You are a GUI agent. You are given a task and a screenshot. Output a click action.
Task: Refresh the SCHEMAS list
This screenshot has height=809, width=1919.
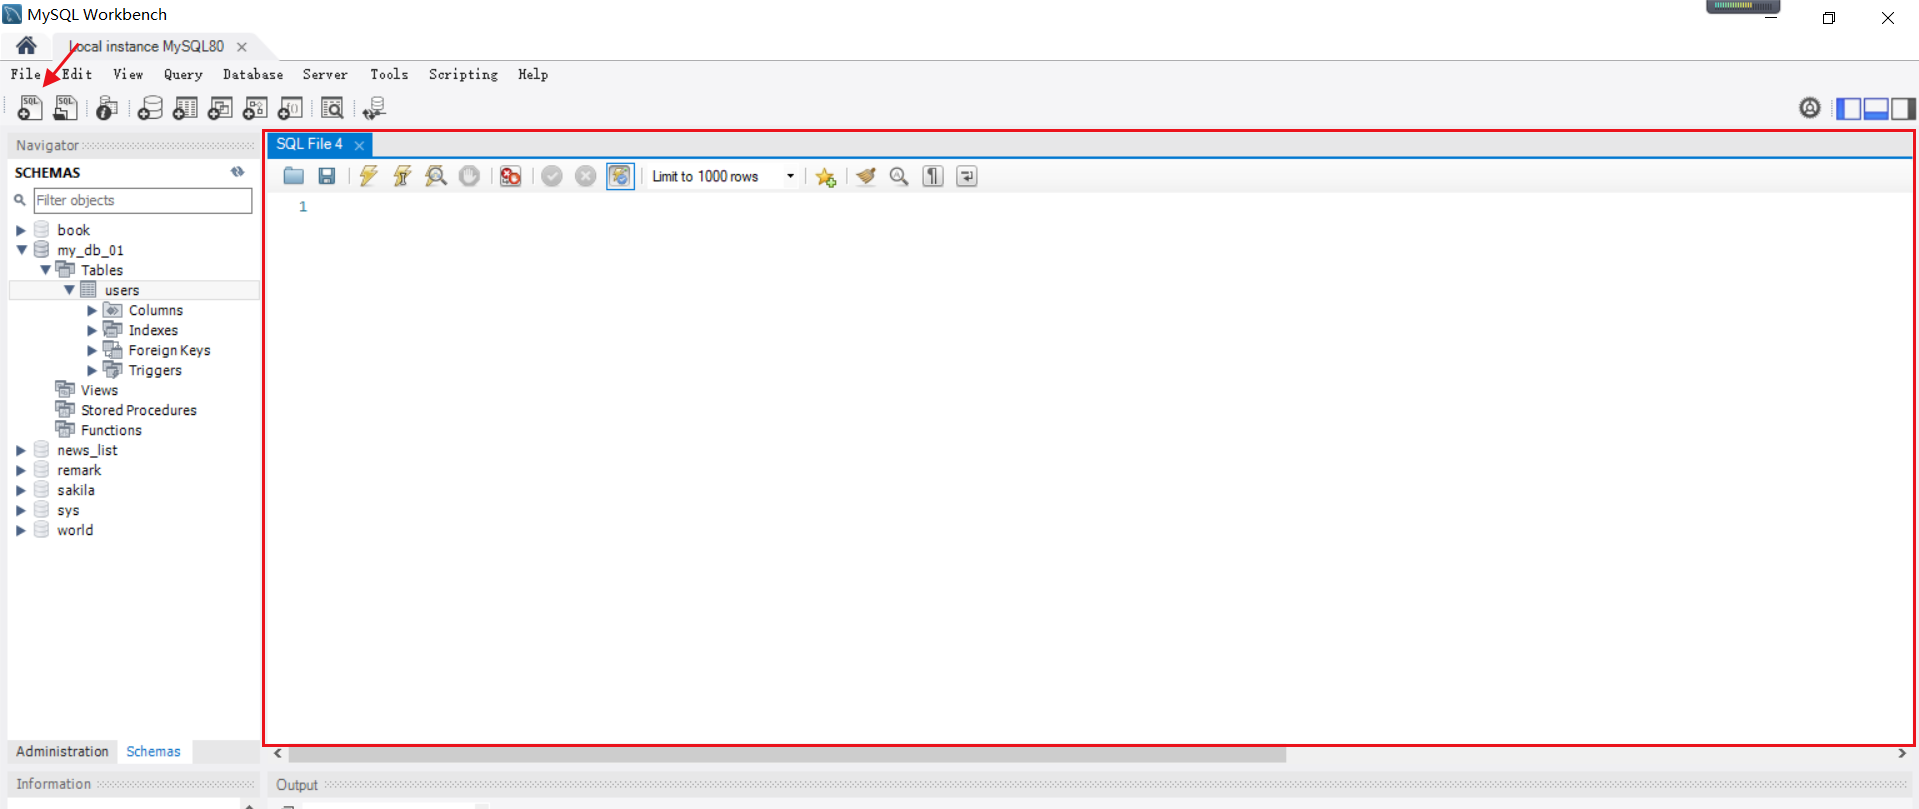point(237,172)
